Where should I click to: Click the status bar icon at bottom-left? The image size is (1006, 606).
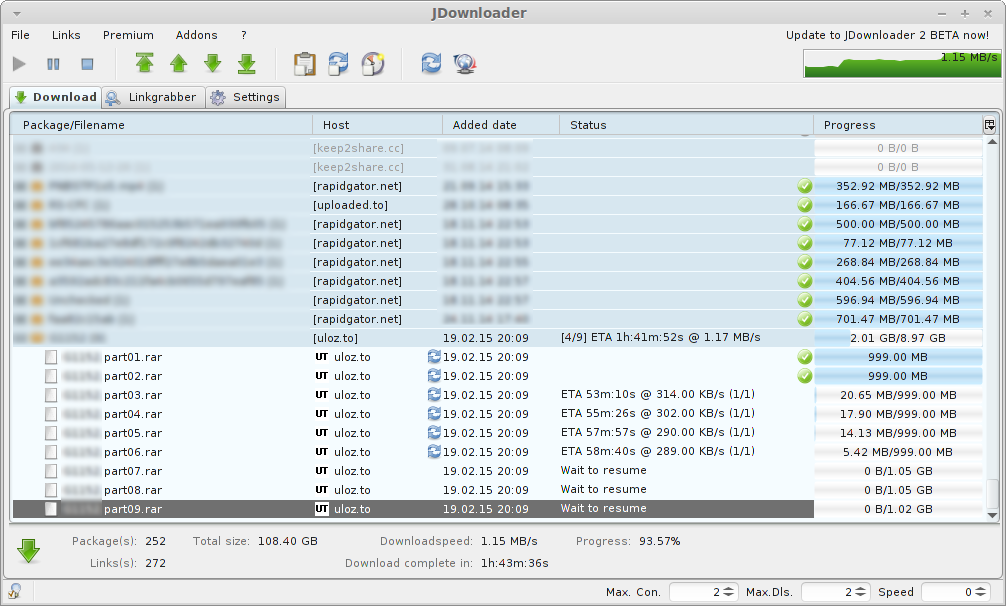click(14, 591)
